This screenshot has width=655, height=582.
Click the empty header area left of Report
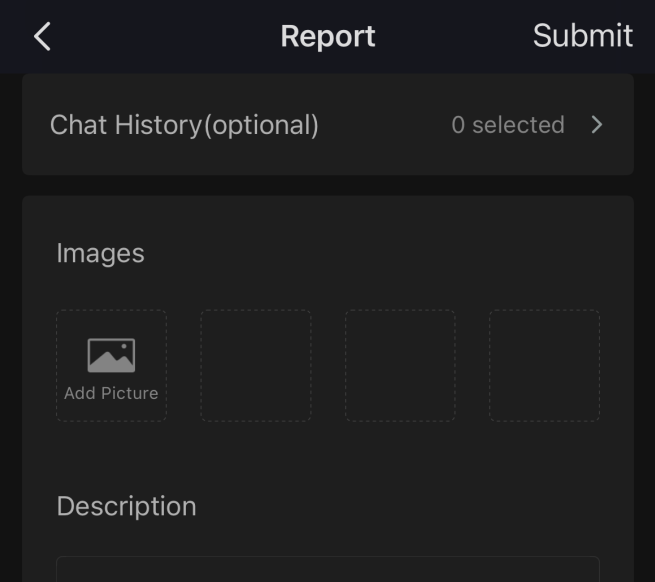pyautogui.click(x=160, y=37)
